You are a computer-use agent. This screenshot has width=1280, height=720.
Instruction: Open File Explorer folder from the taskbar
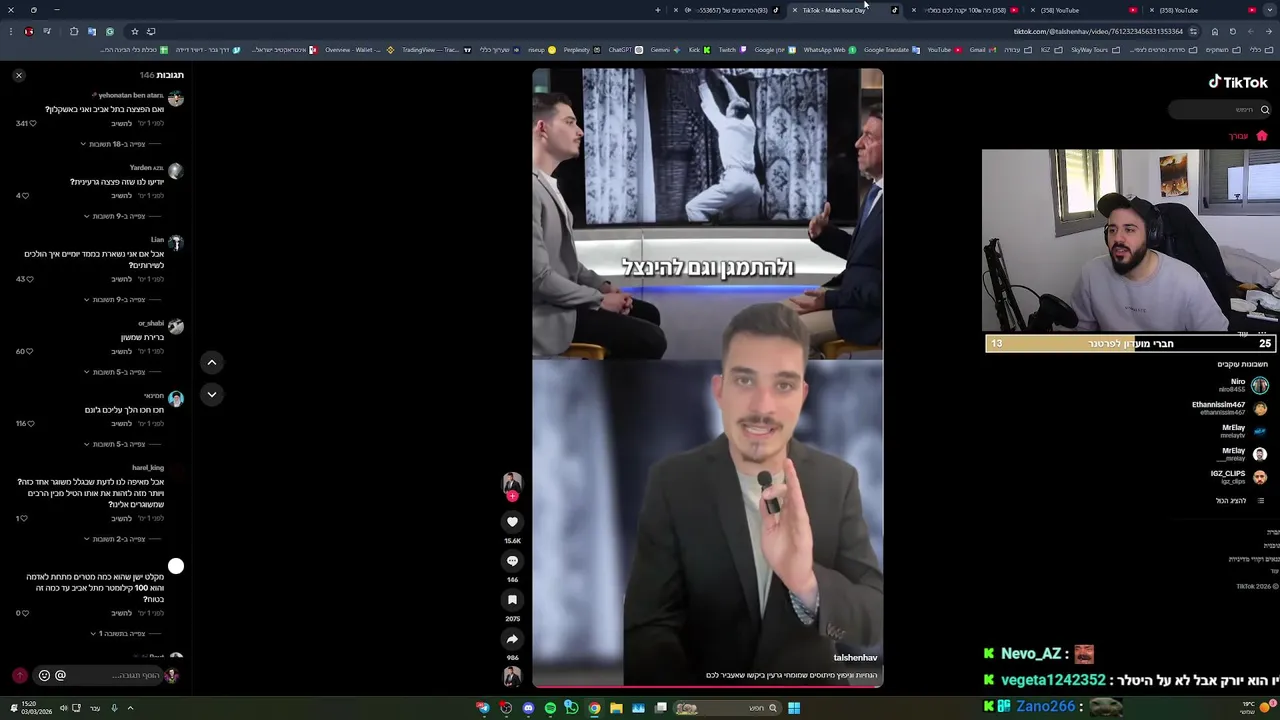tap(616, 708)
